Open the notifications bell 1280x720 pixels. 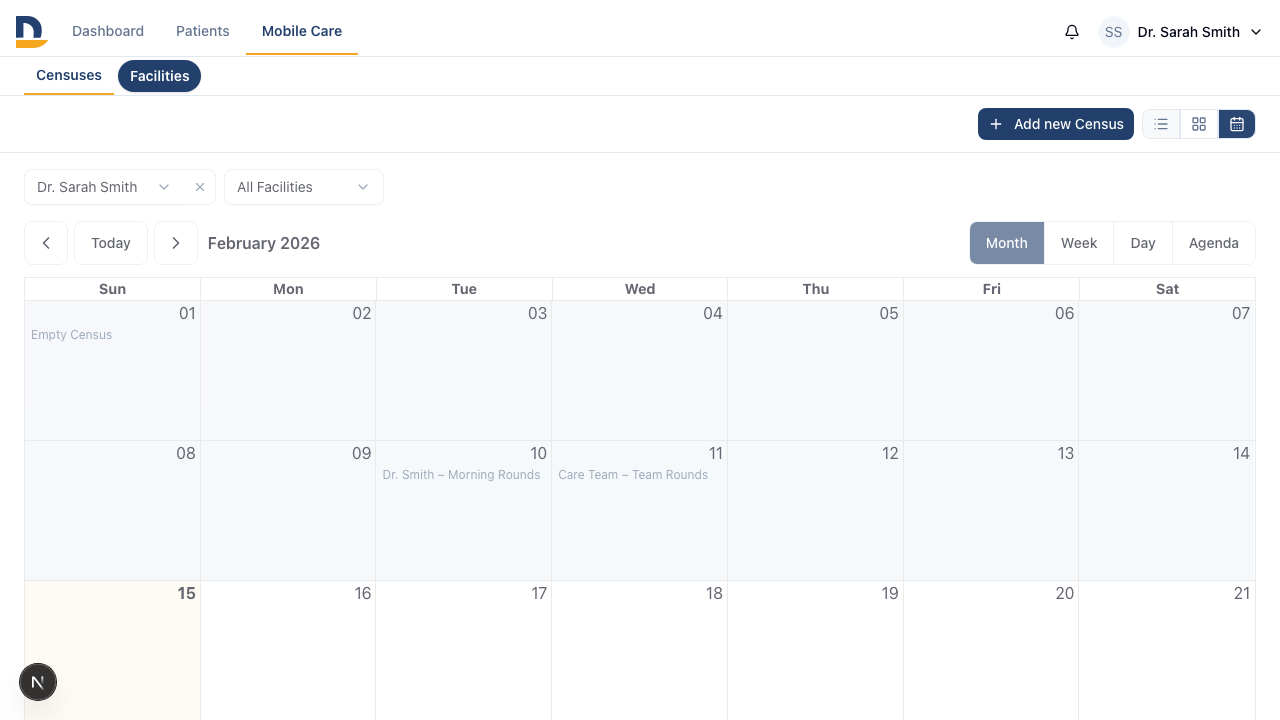(1072, 32)
